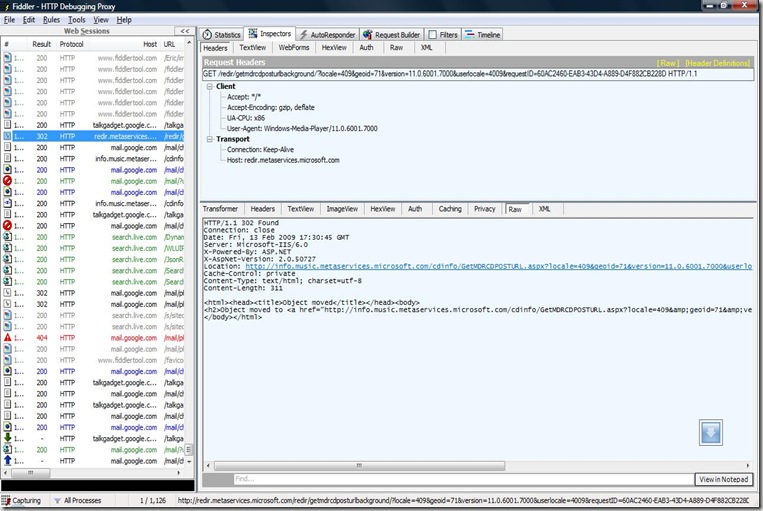The height and width of the screenshot is (511, 763).
Task: Open the Rules menu
Action: click(x=51, y=20)
